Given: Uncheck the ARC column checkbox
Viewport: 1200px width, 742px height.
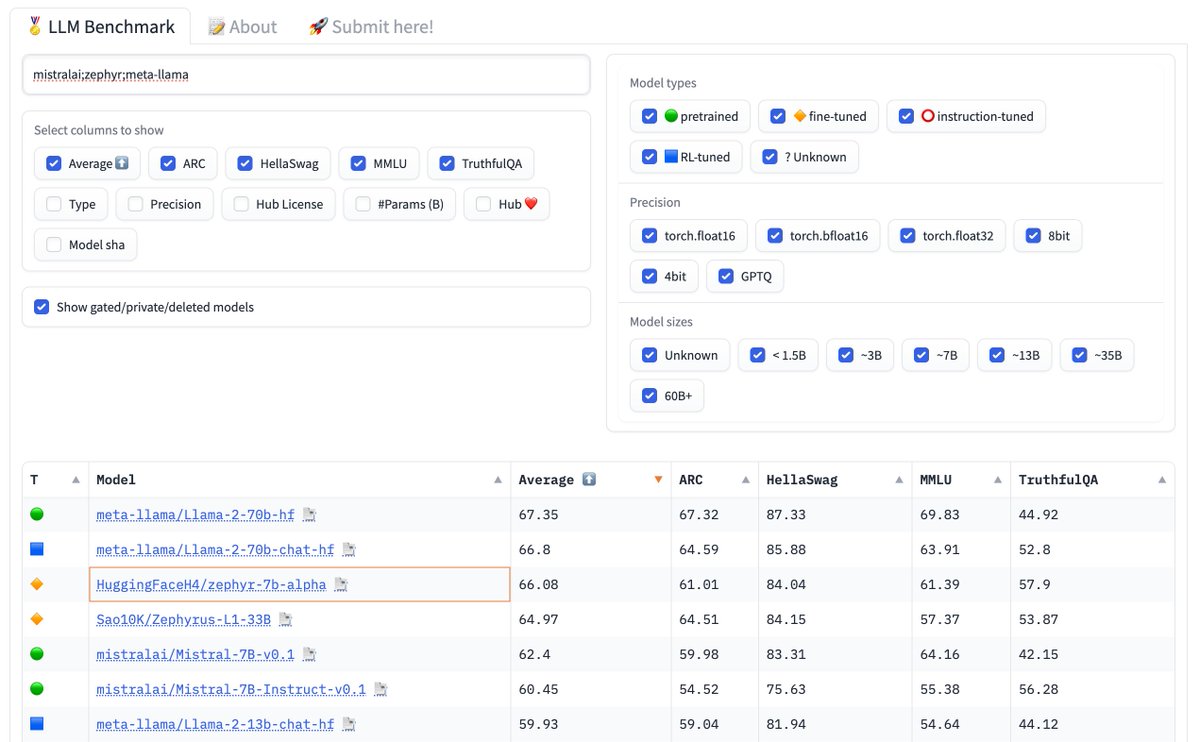Looking at the screenshot, I should pos(168,164).
